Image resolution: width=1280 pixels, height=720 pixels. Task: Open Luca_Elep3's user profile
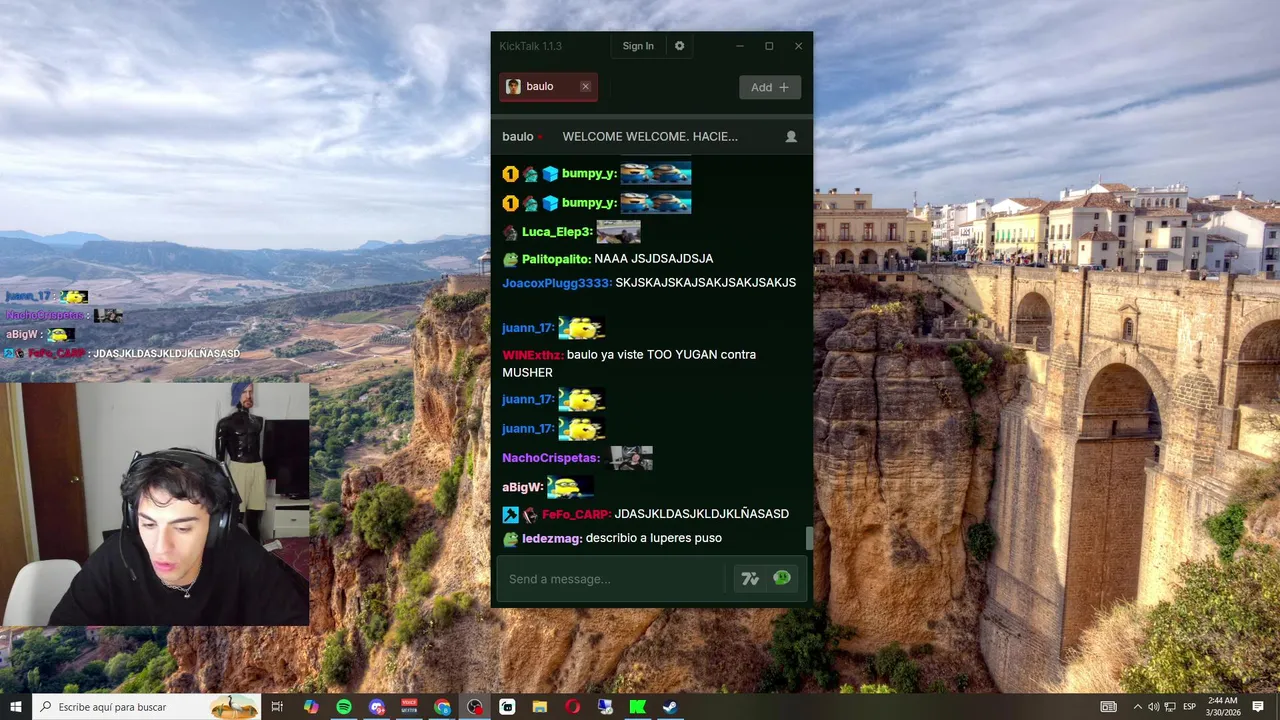point(557,232)
